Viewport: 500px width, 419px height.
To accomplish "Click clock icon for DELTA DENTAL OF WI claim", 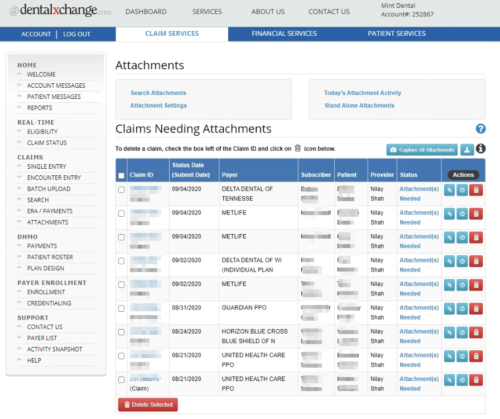I will [x=462, y=261].
